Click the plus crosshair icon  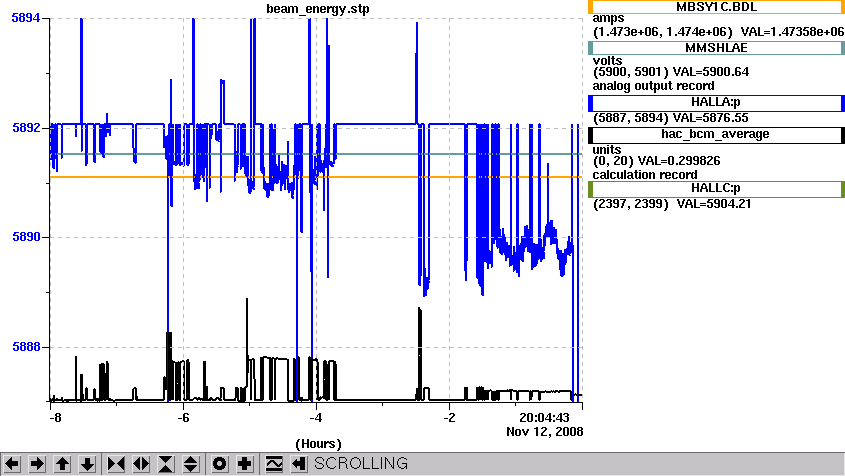(245, 464)
